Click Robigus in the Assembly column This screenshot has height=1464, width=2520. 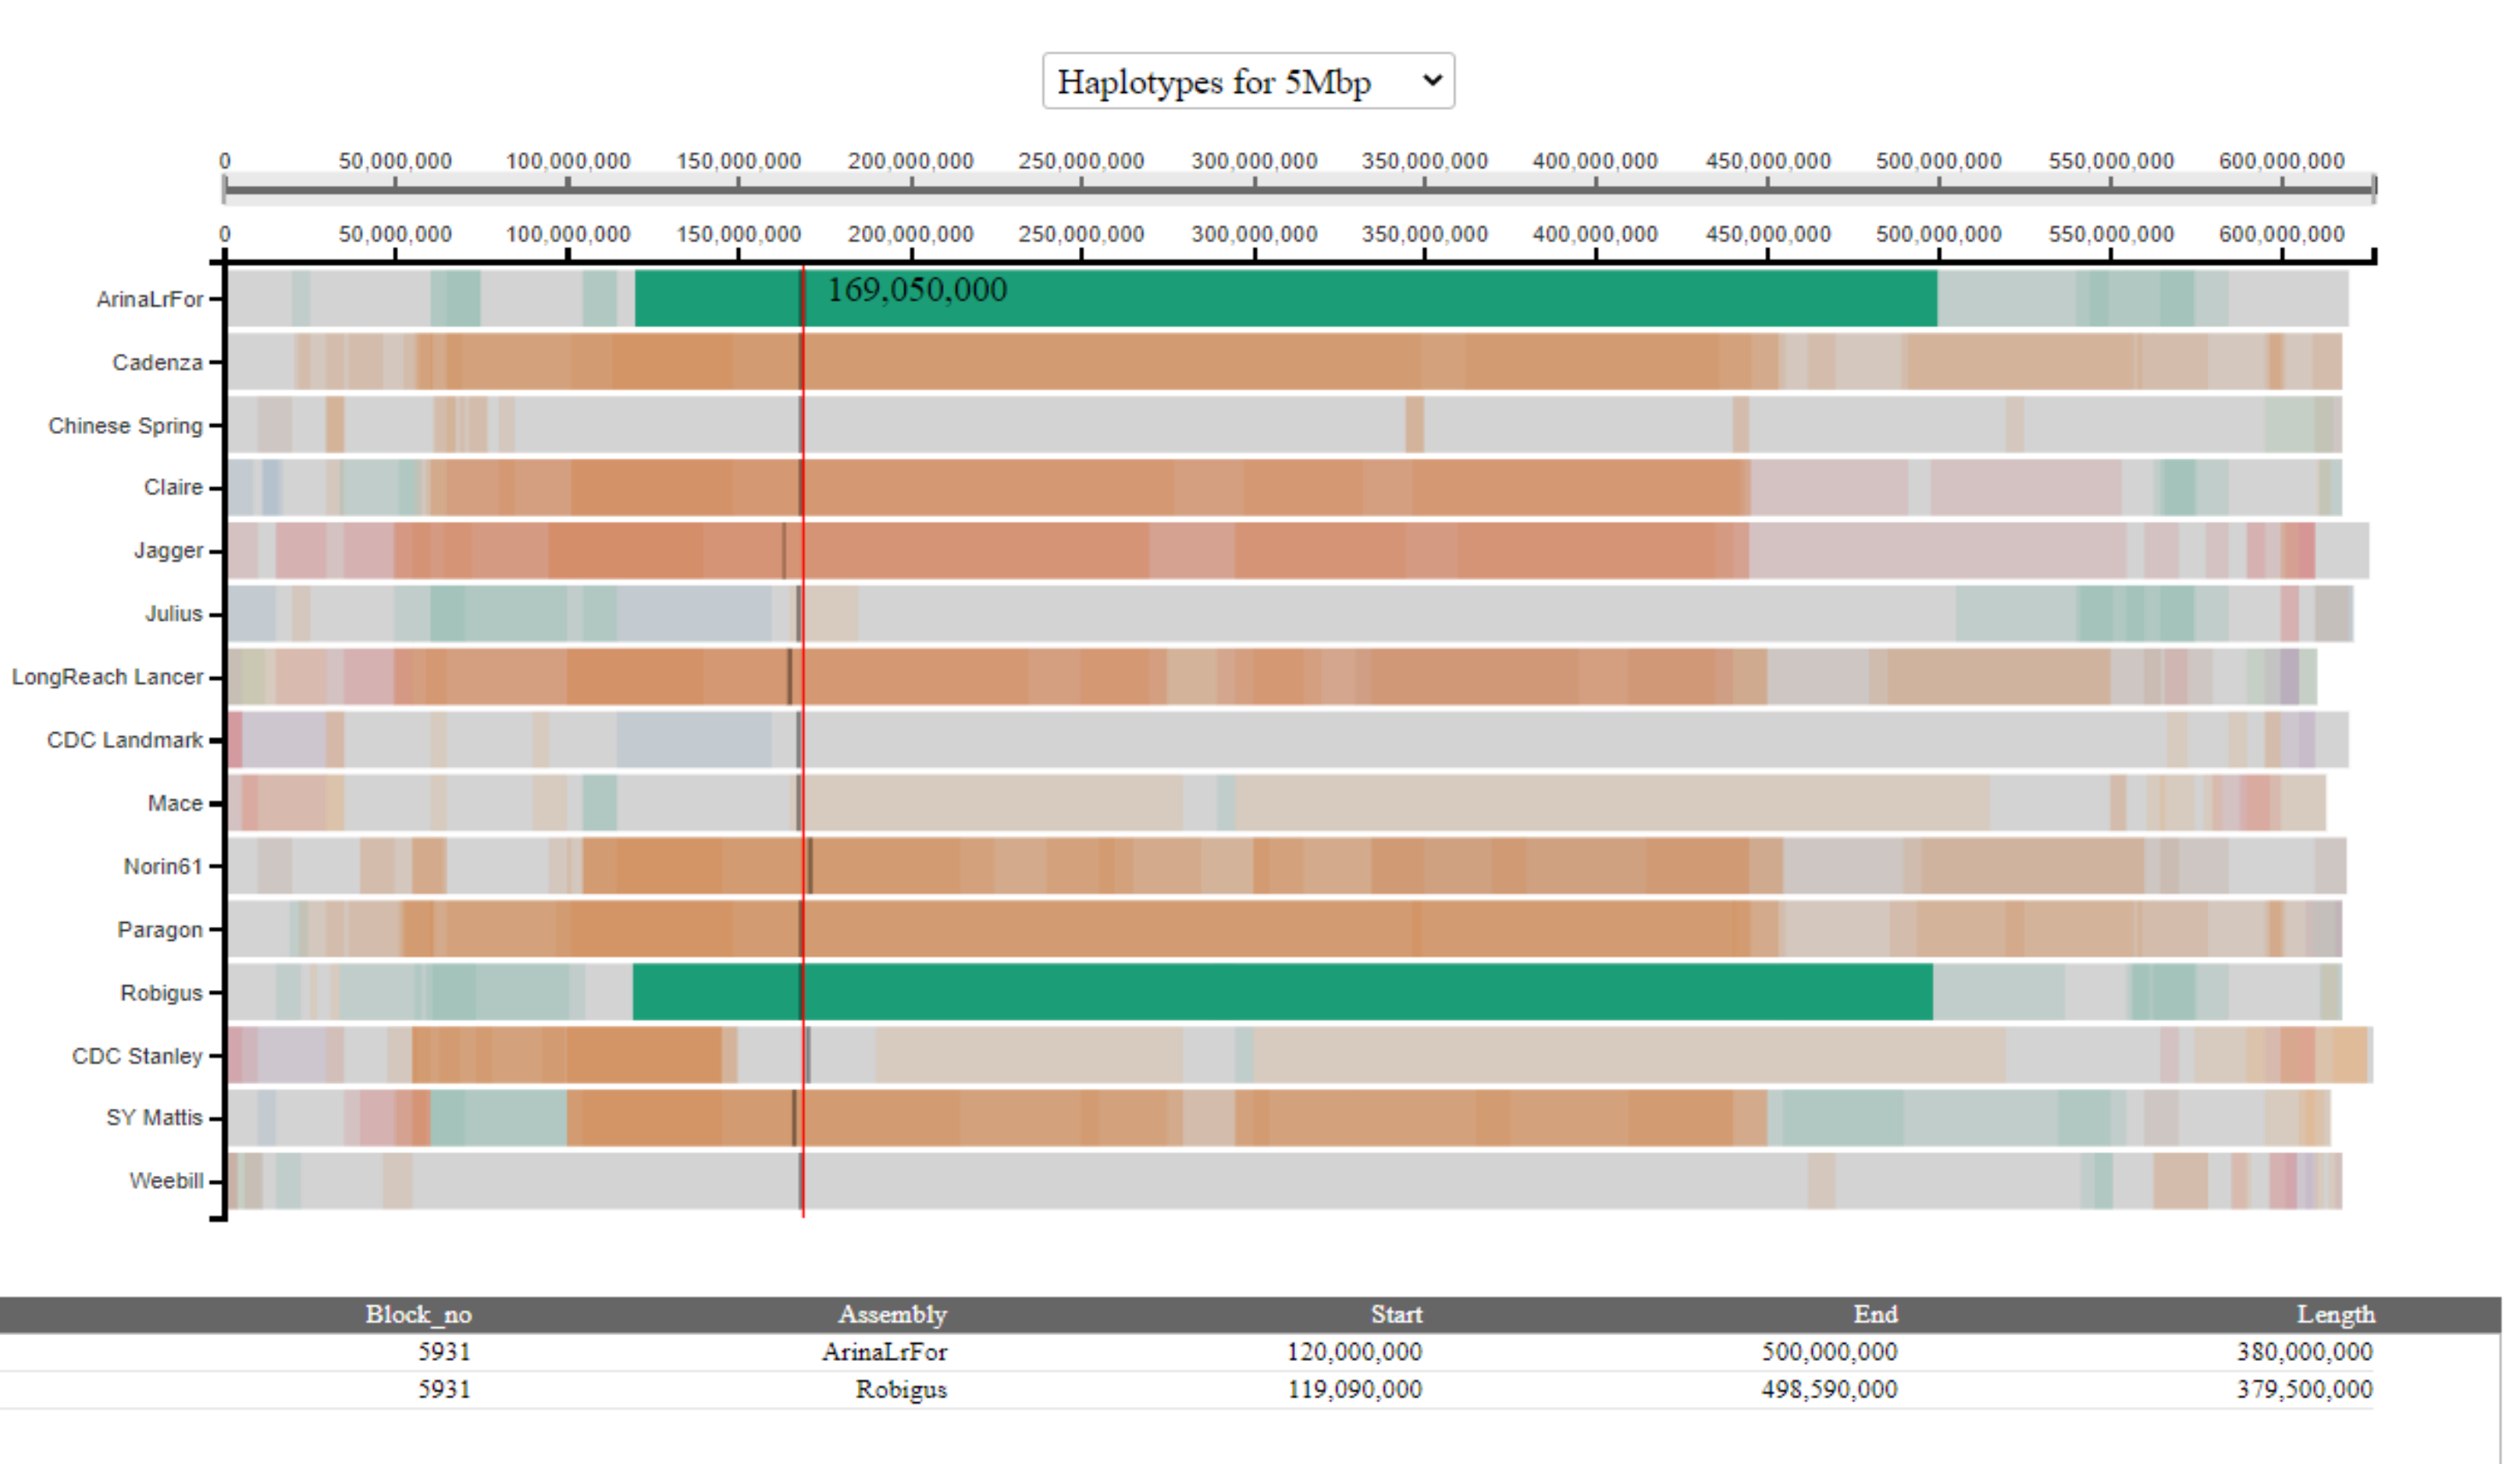tap(901, 1389)
